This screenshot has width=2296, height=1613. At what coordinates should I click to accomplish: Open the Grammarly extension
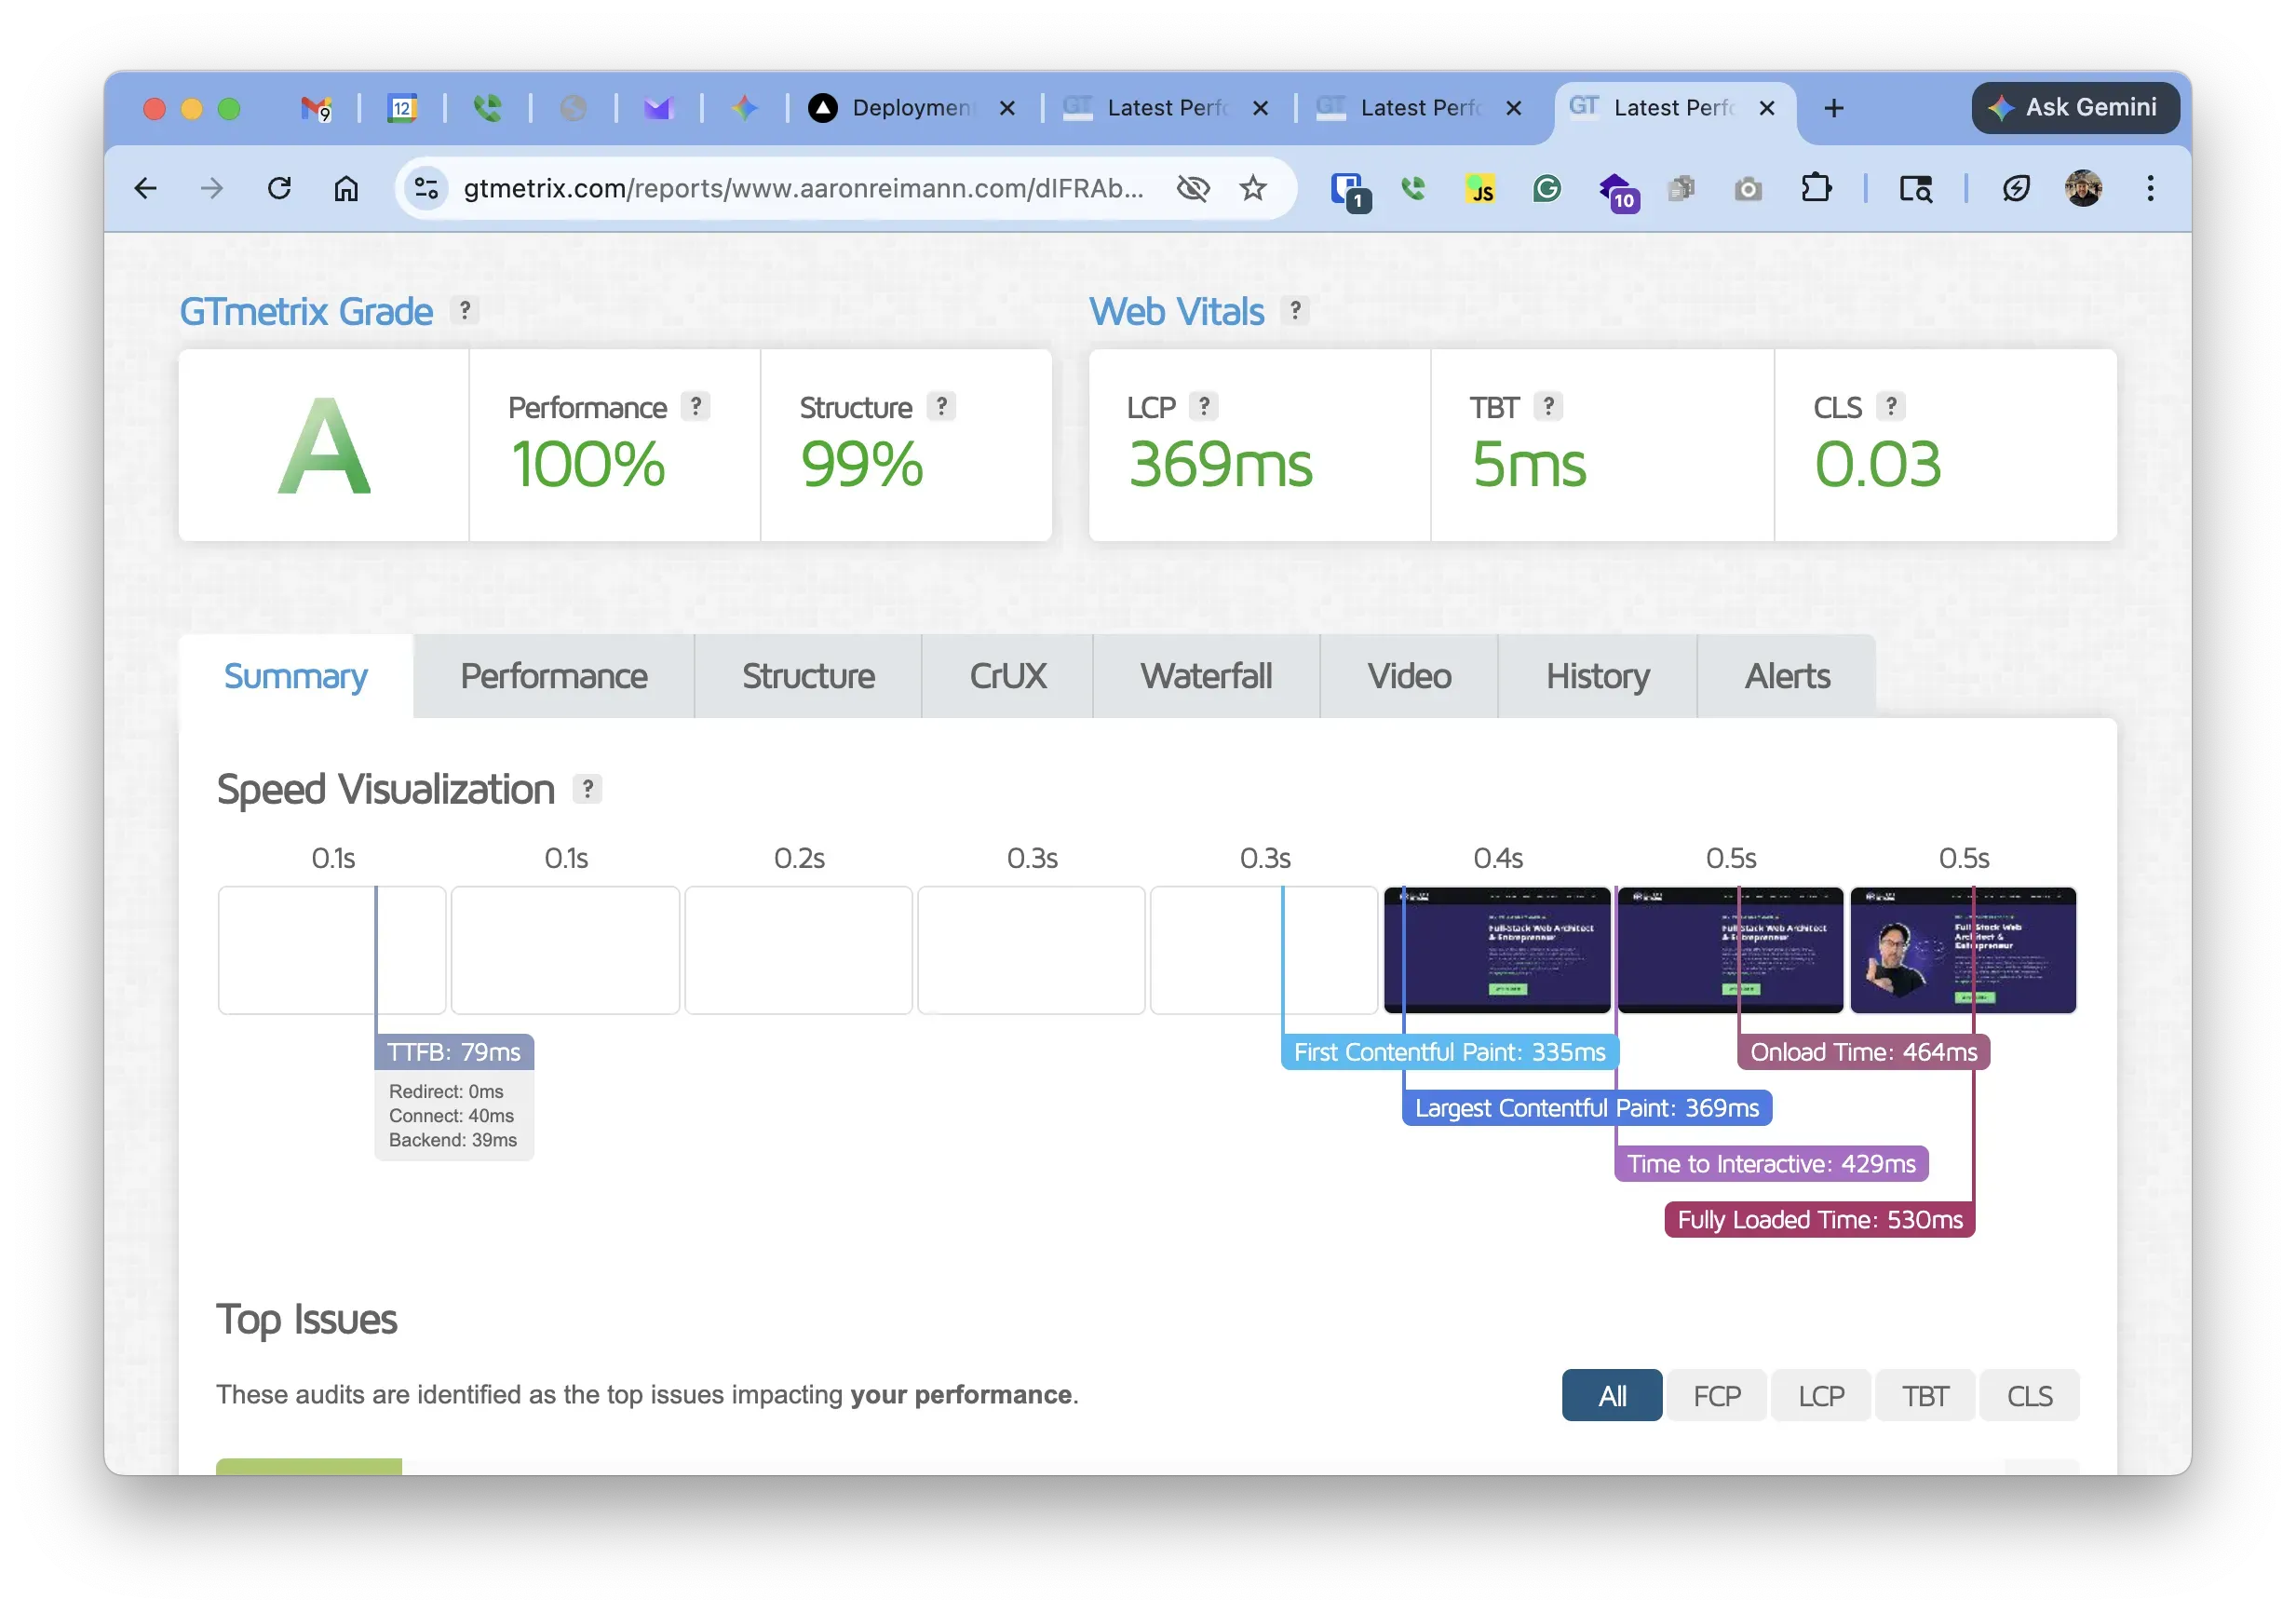pyautogui.click(x=1547, y=188)
